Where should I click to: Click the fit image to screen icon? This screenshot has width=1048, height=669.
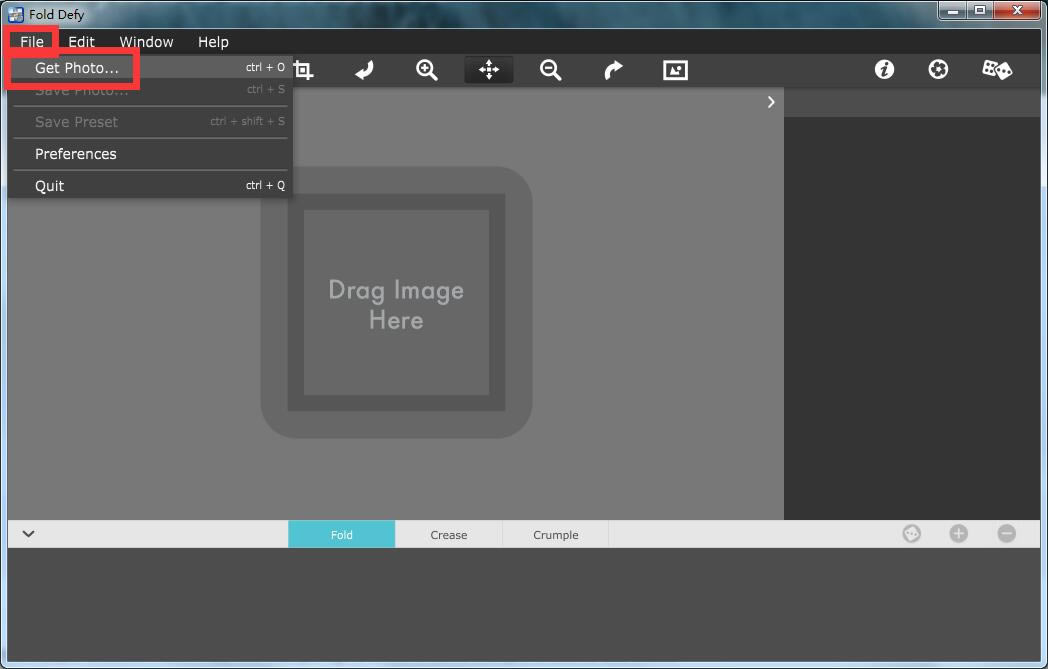point(675,70)
